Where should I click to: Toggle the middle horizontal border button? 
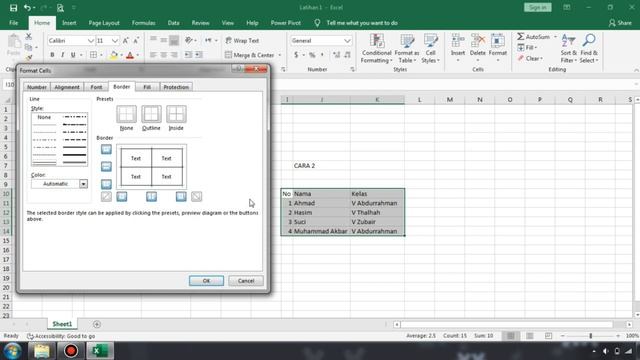[106, 167]
